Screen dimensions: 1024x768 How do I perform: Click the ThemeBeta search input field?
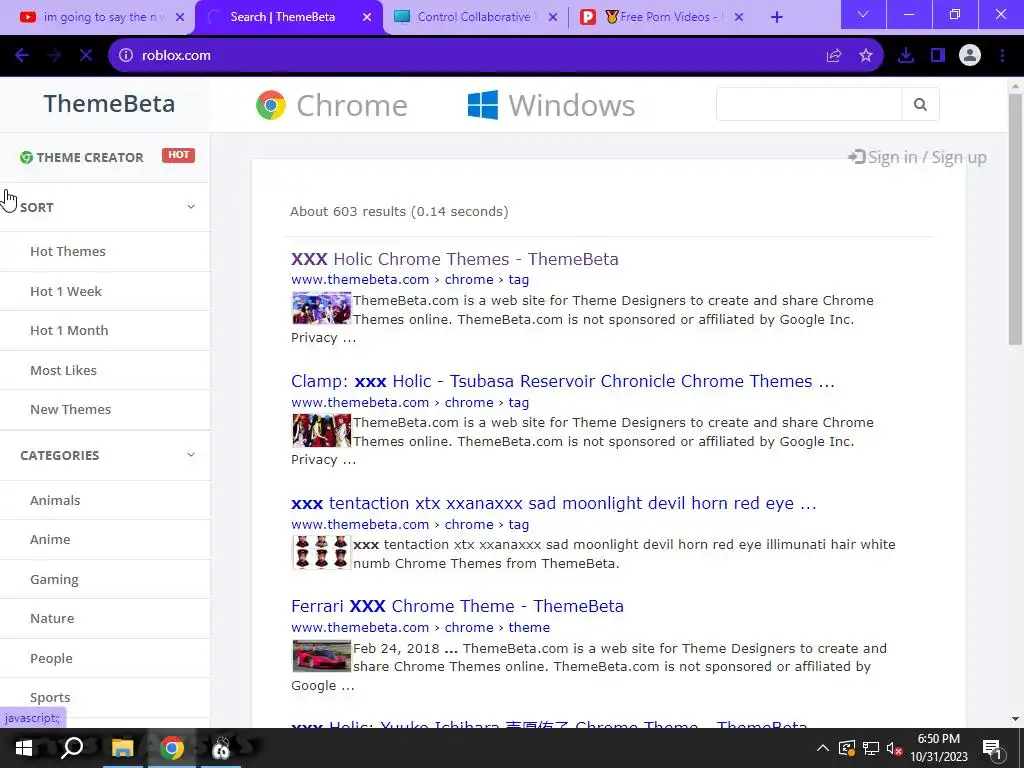808,104
